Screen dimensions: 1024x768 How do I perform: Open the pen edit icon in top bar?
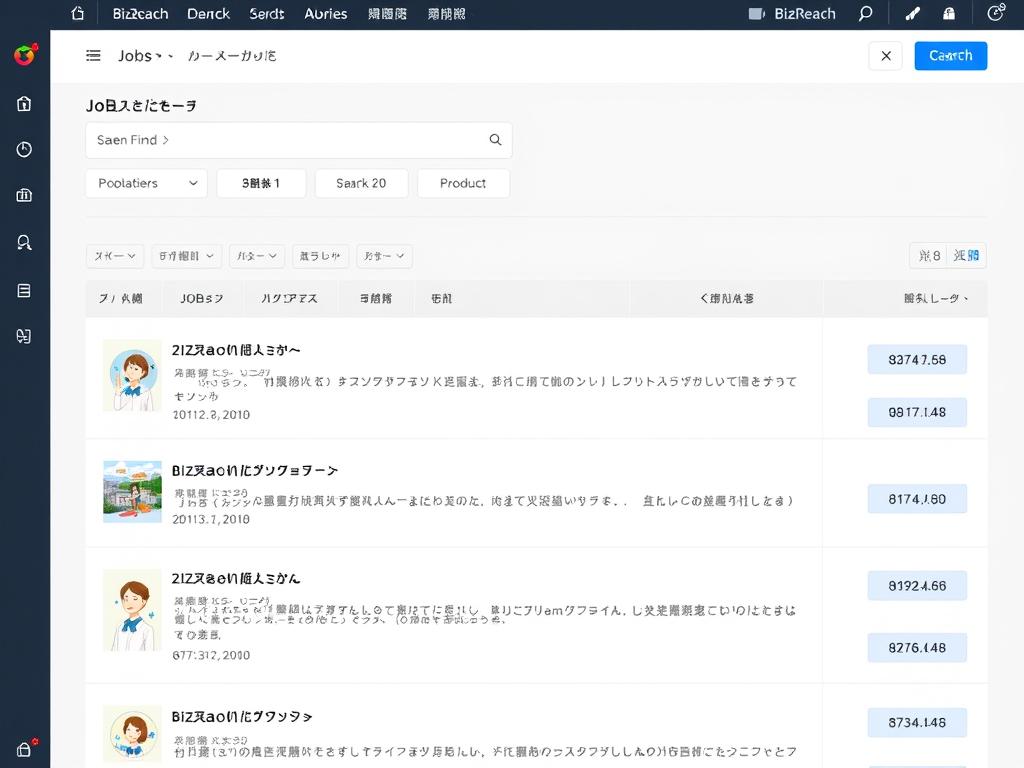point(912,14)
